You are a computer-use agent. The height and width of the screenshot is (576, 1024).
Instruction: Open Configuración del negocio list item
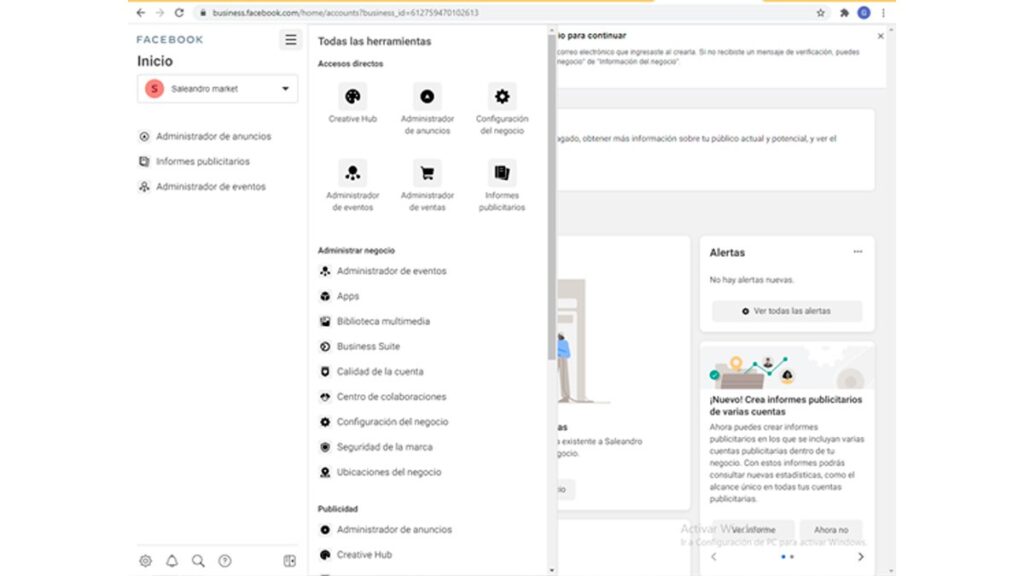383,422
